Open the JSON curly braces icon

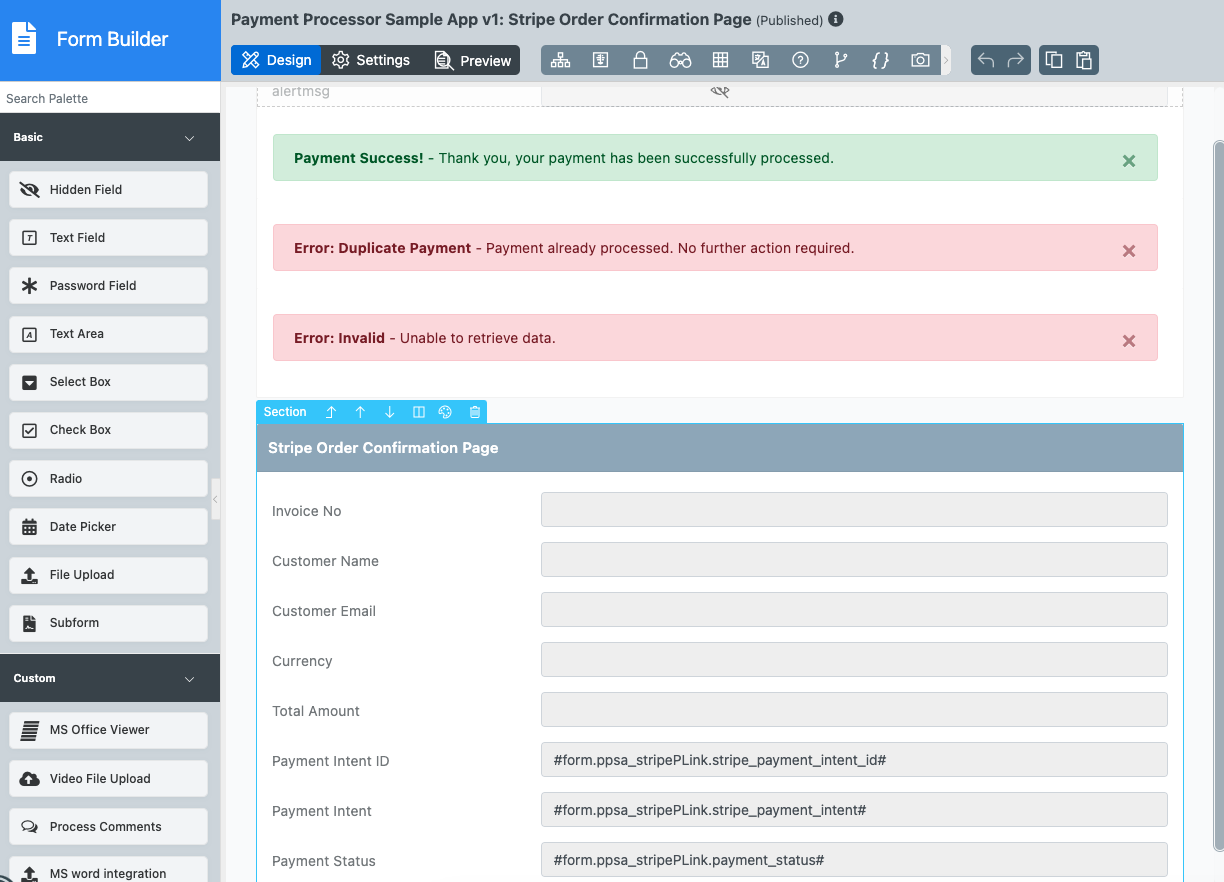(880, 60)
